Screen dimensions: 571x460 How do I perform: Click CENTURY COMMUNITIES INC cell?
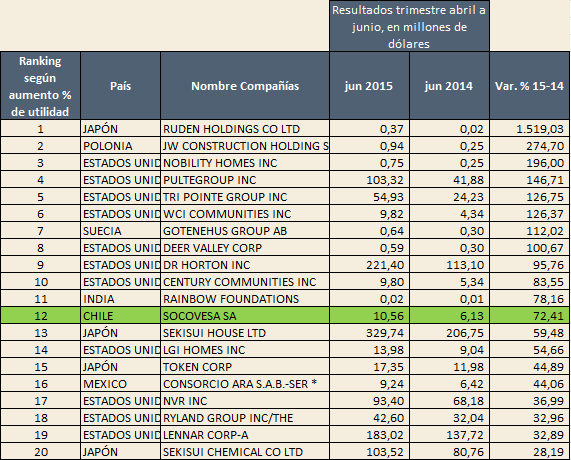(x=245, y=282)
